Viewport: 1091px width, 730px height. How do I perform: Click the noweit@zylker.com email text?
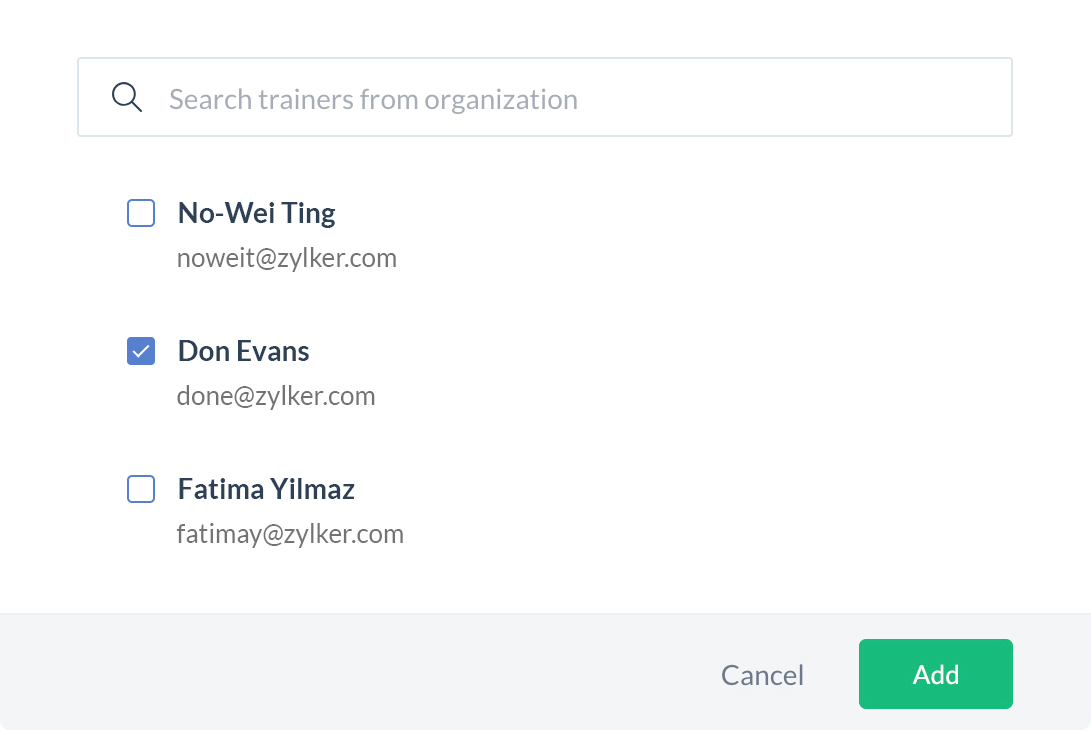click(x=286, y=258)
